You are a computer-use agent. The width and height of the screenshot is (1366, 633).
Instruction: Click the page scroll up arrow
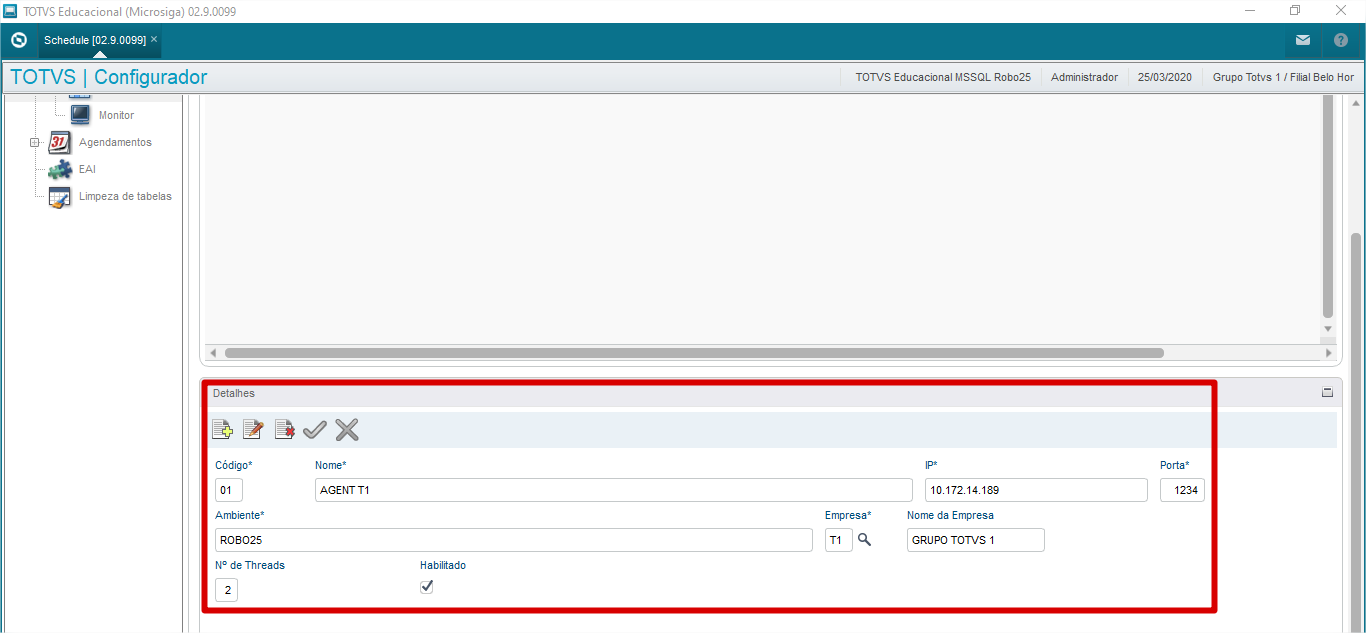(1356, 103)
